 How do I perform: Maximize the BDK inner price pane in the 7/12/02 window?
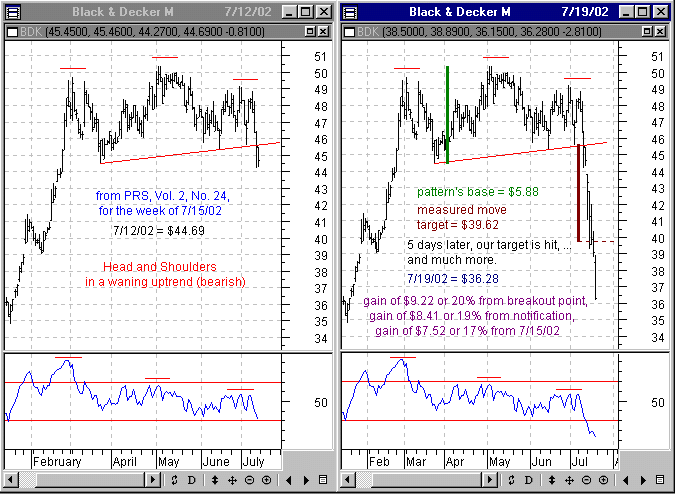click(310, 31)
